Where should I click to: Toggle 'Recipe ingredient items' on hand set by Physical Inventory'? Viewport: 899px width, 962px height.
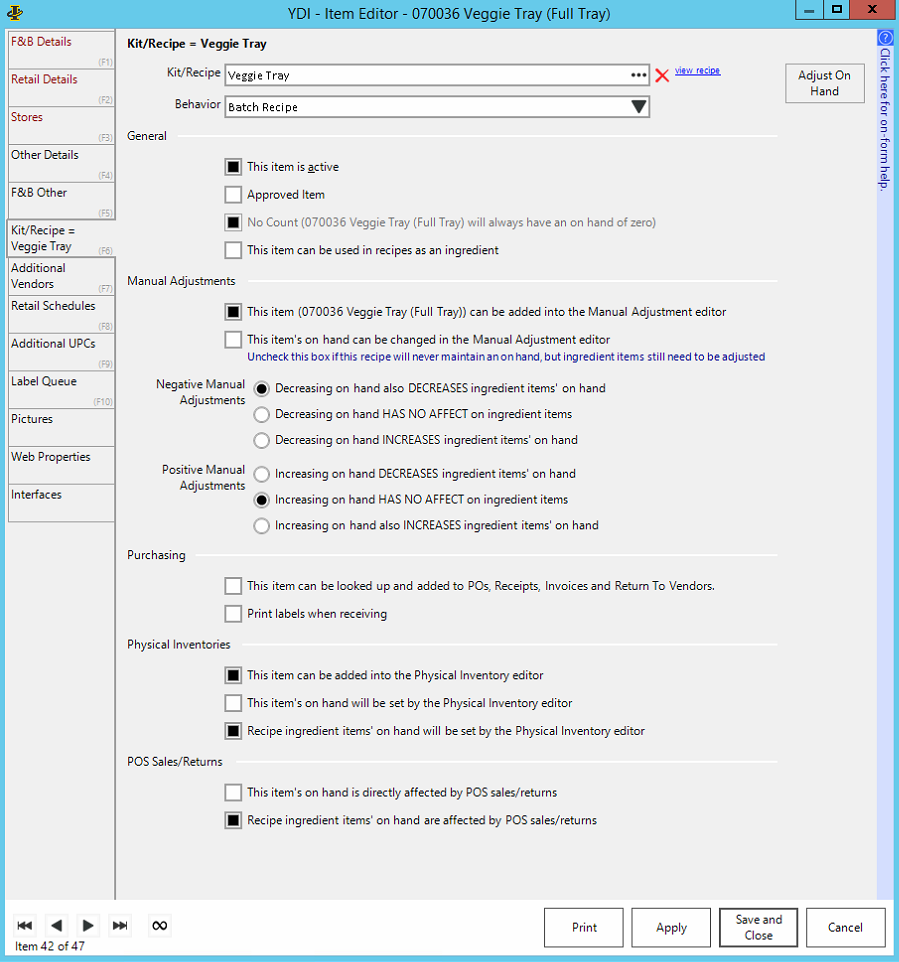pyautogui.click(x=233, y=731)
